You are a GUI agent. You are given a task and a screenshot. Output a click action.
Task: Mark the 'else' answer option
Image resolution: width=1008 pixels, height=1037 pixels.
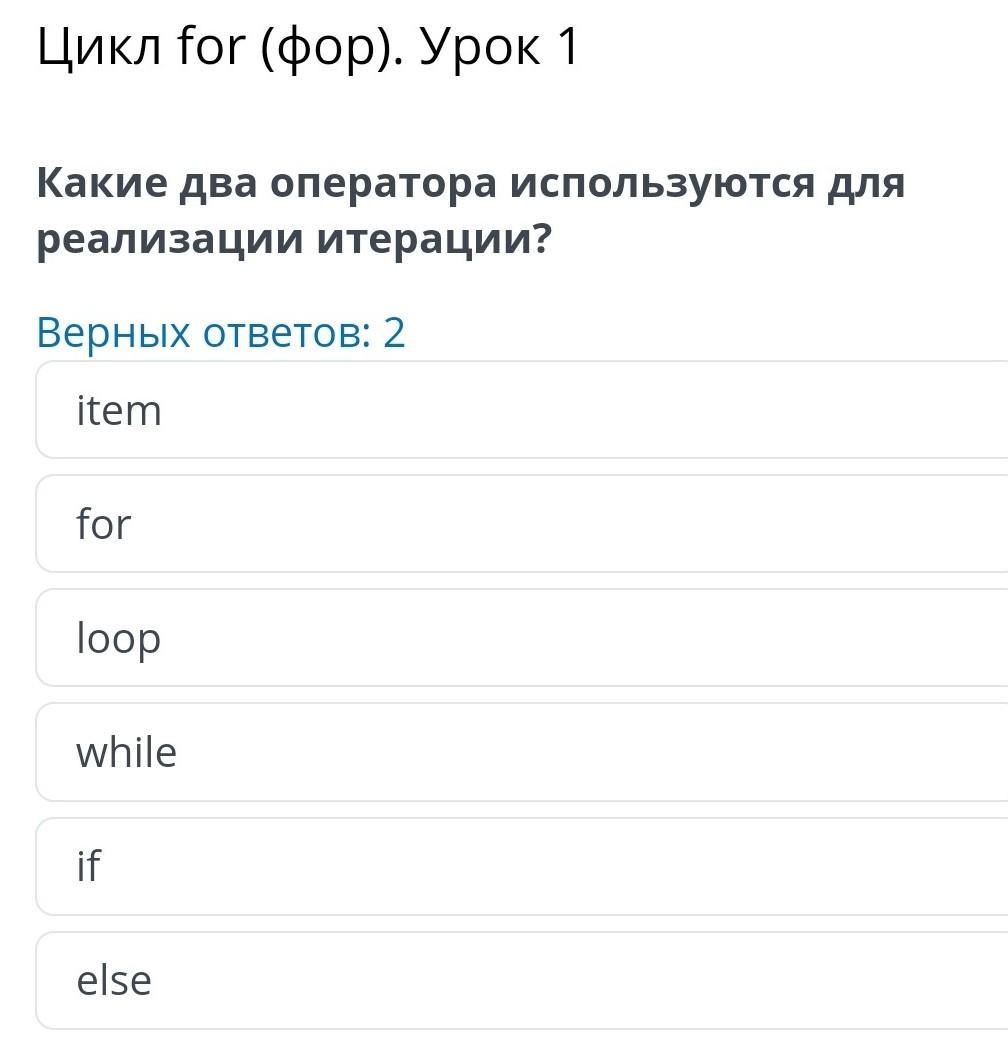(x=520, y=980)
